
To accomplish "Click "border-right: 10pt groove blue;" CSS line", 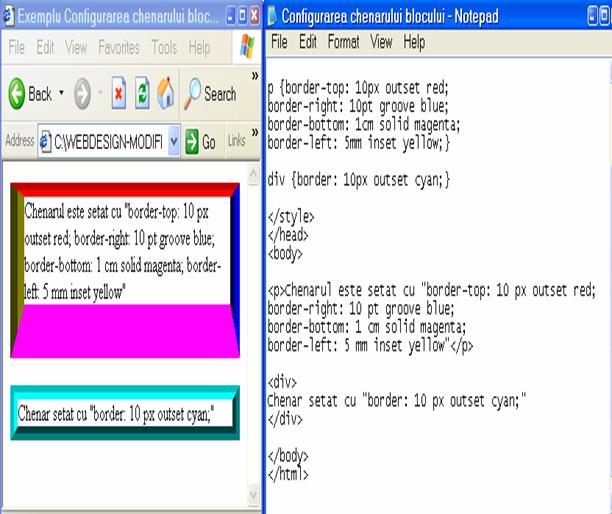I will click(x=358, y=106).
